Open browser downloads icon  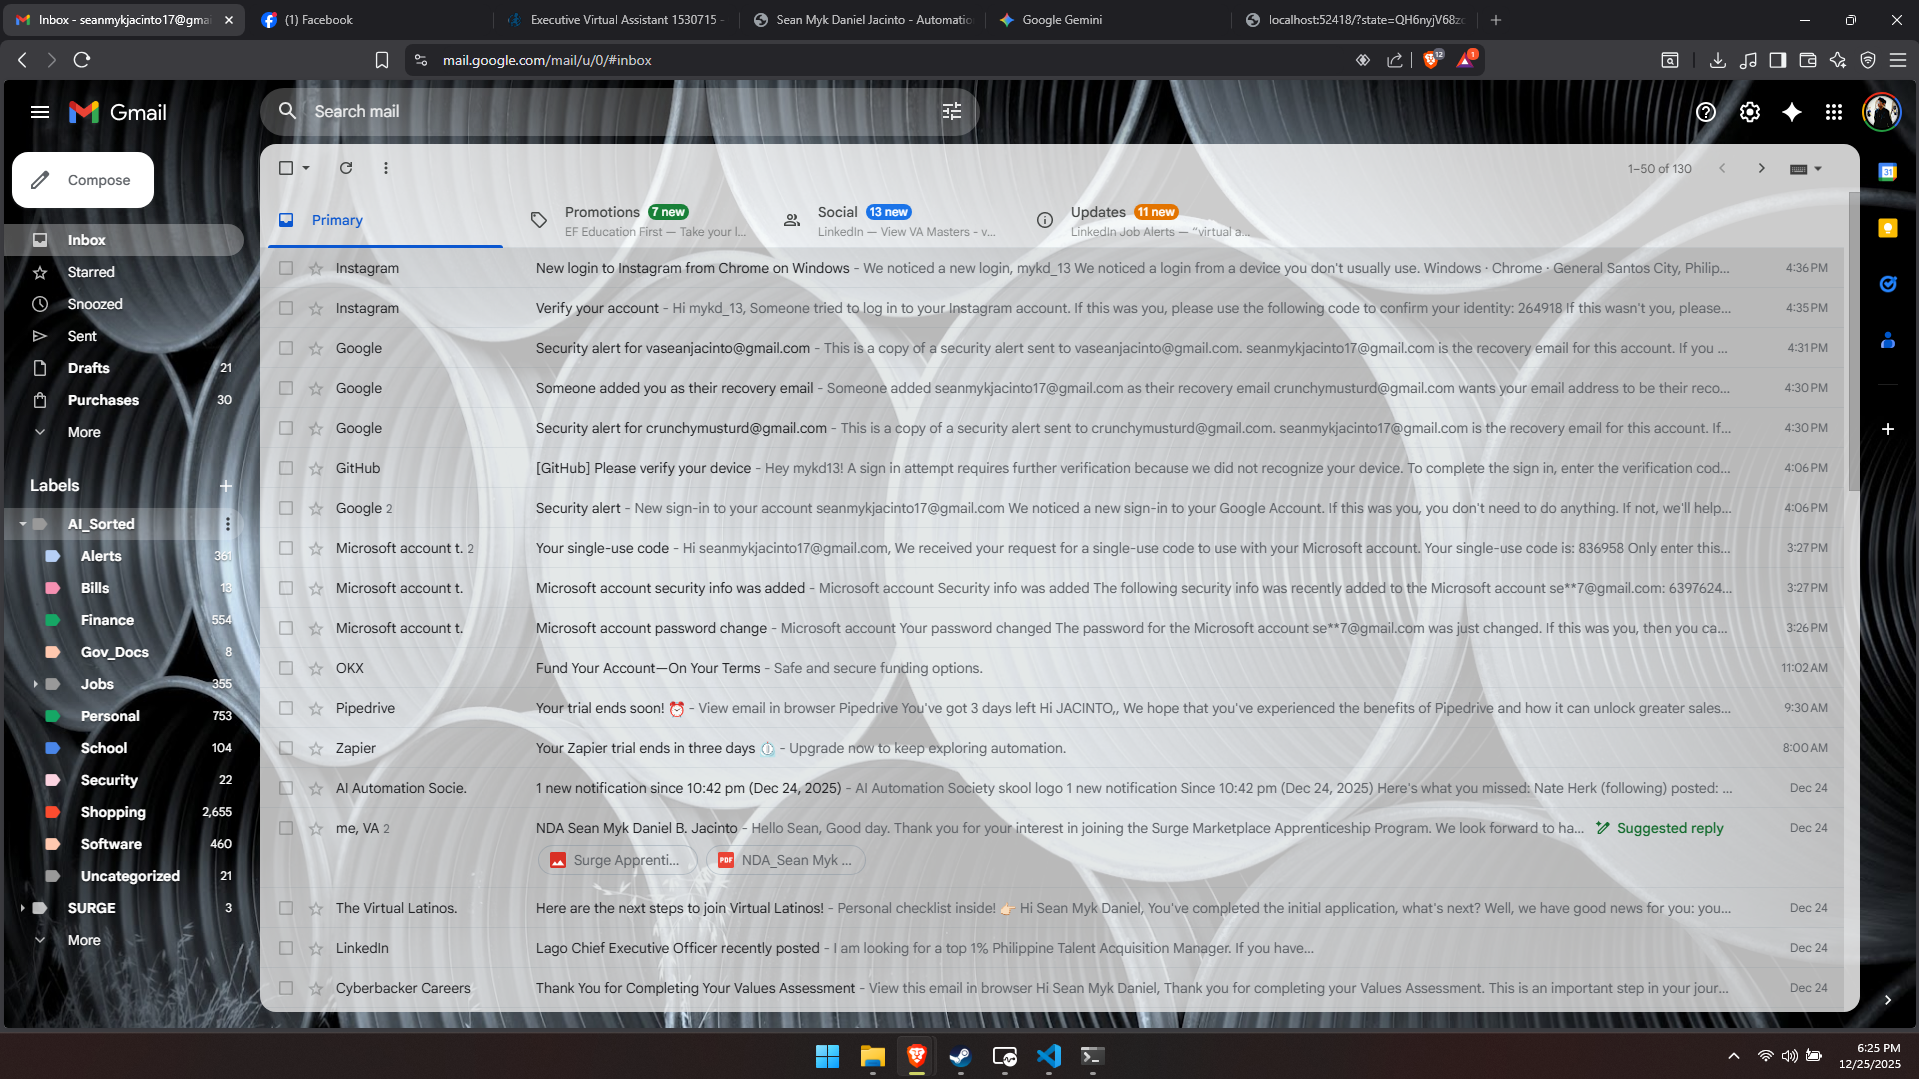[1718, 60]
